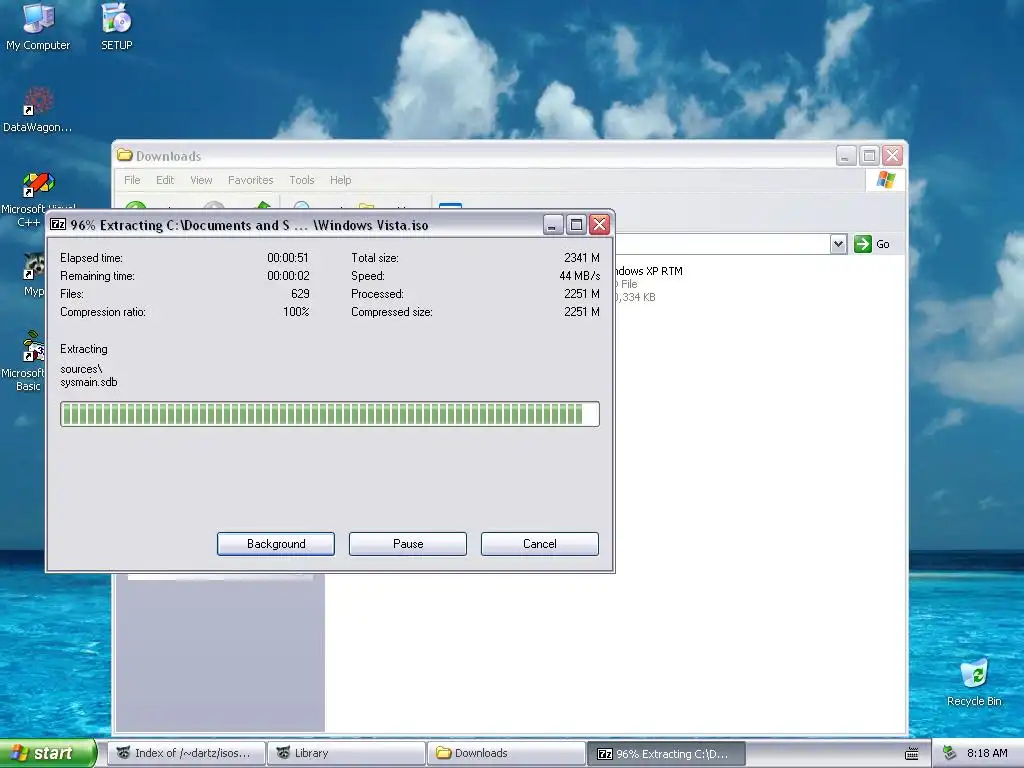
Task: Click the Total size value 2341 M
Action: pos(581,257)
